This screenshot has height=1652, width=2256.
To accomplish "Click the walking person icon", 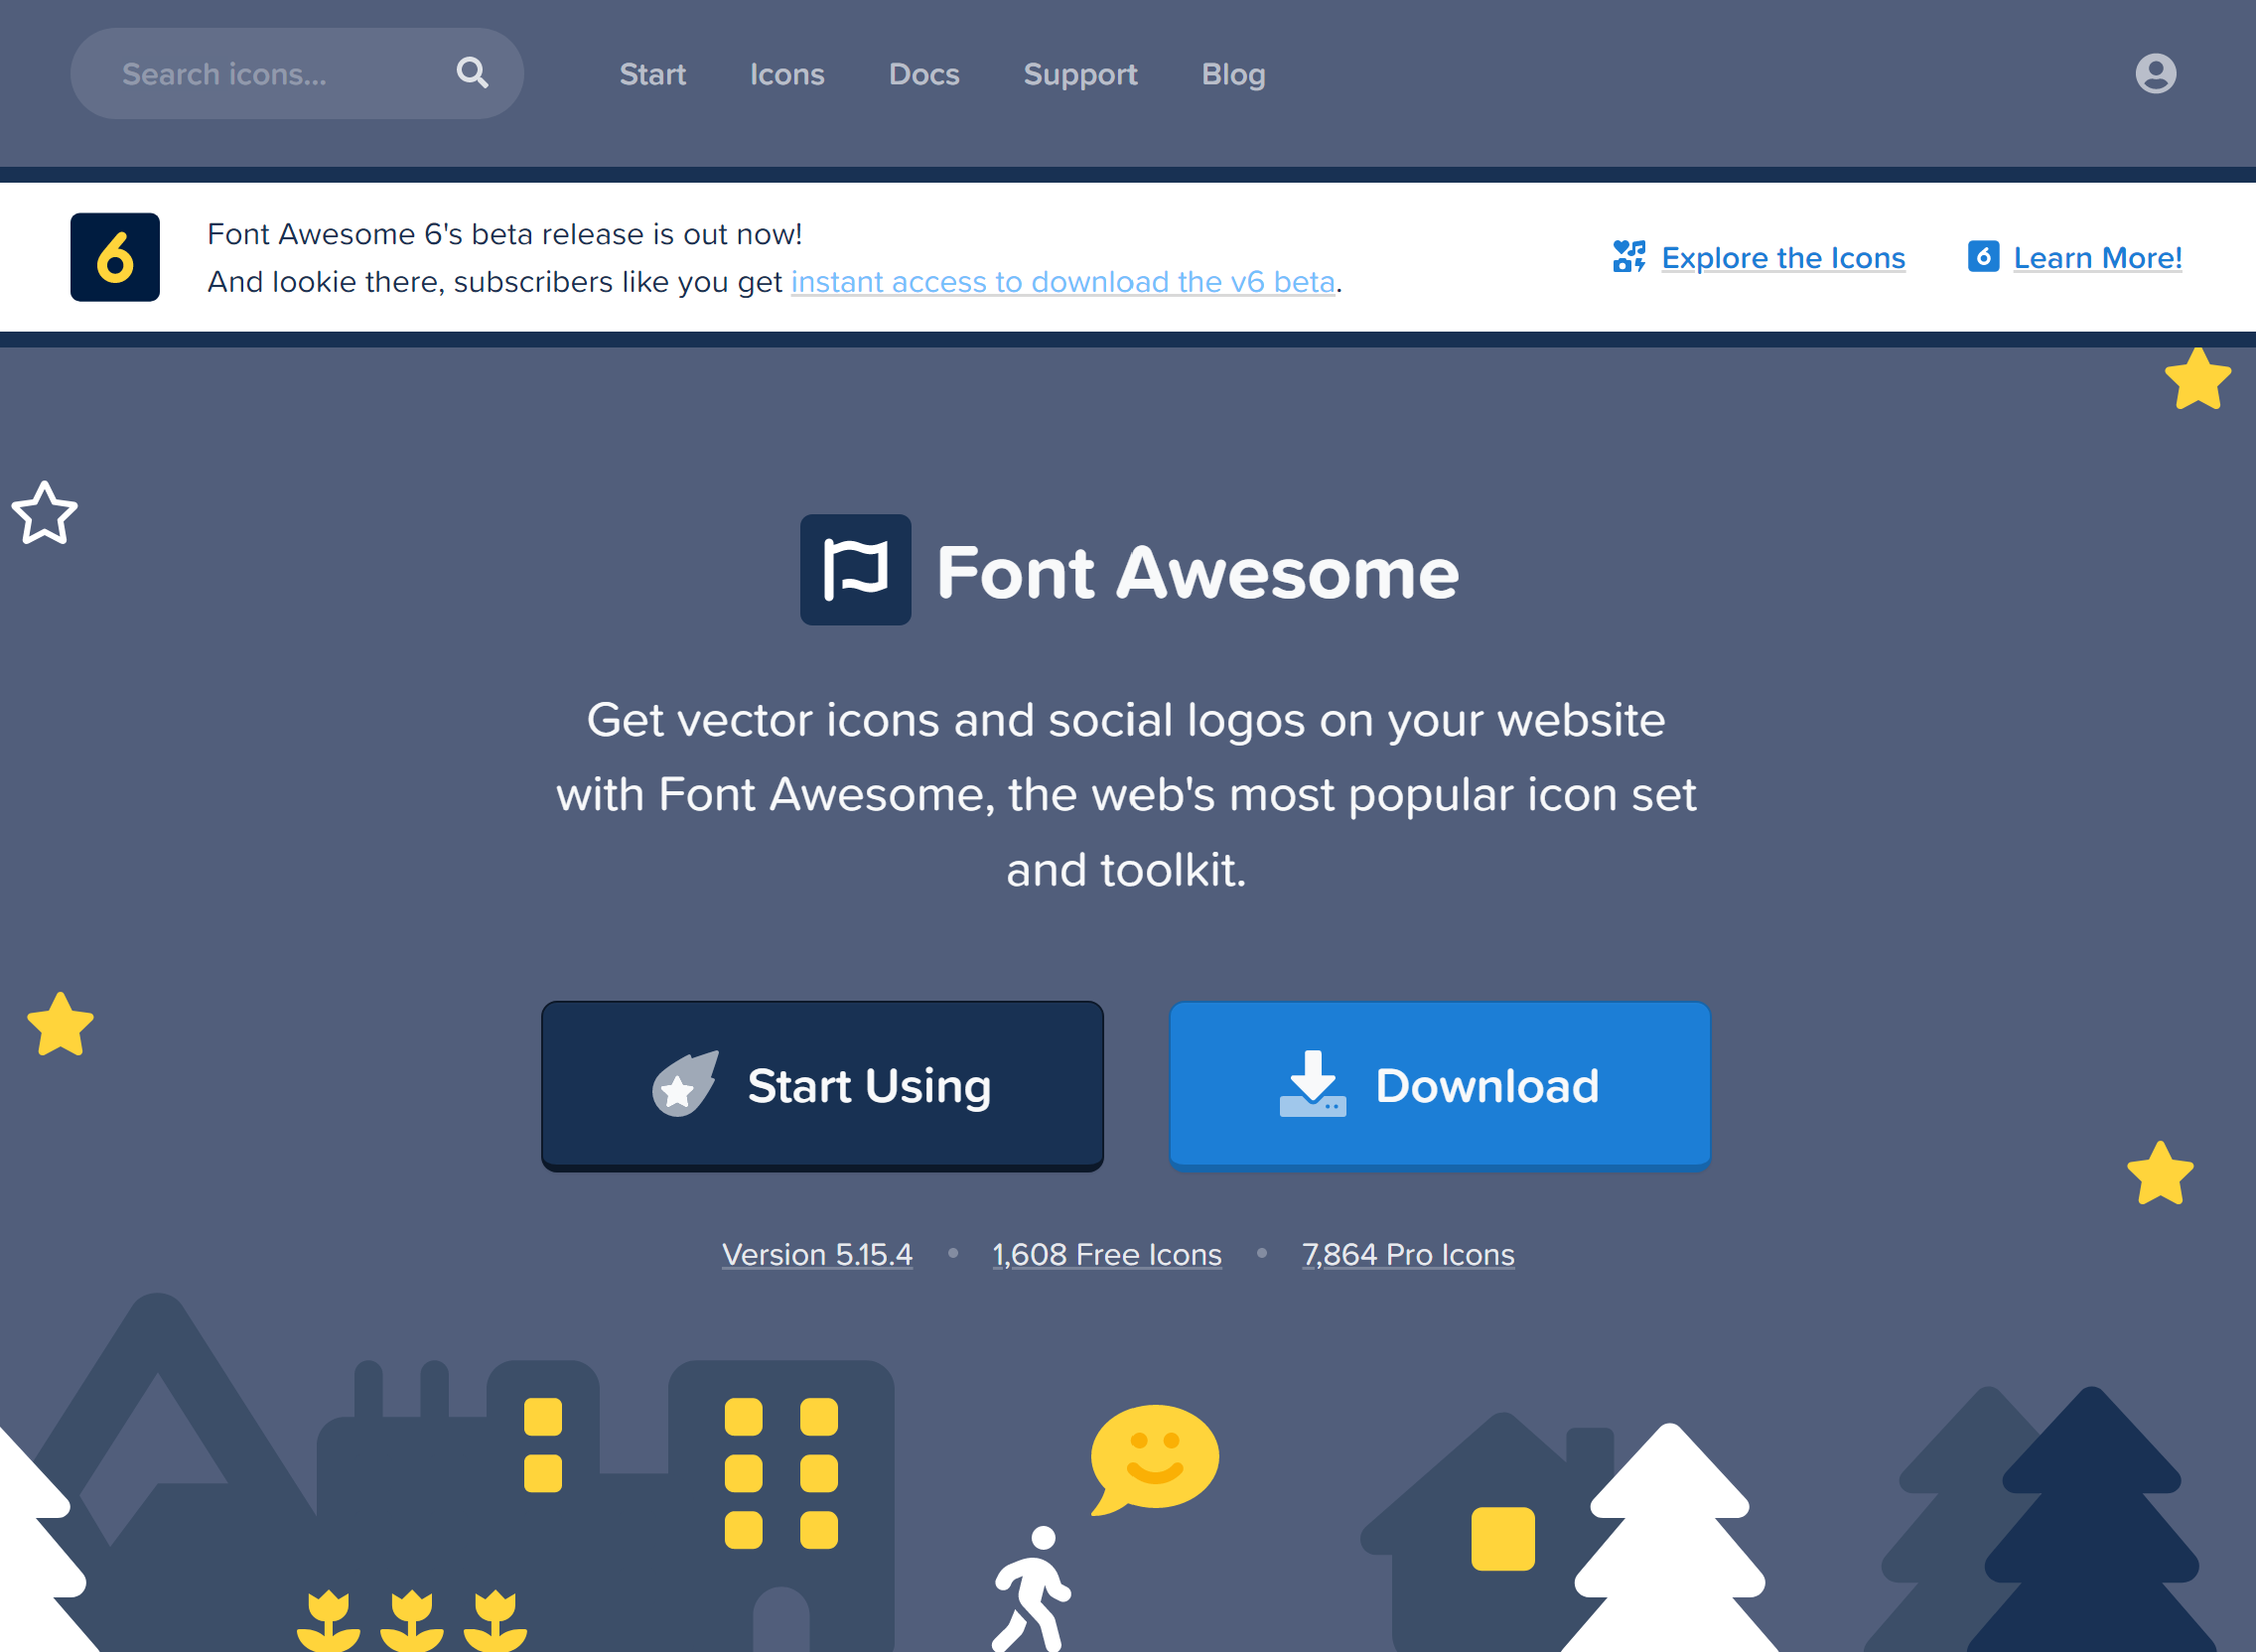I will (1032, 1590).
